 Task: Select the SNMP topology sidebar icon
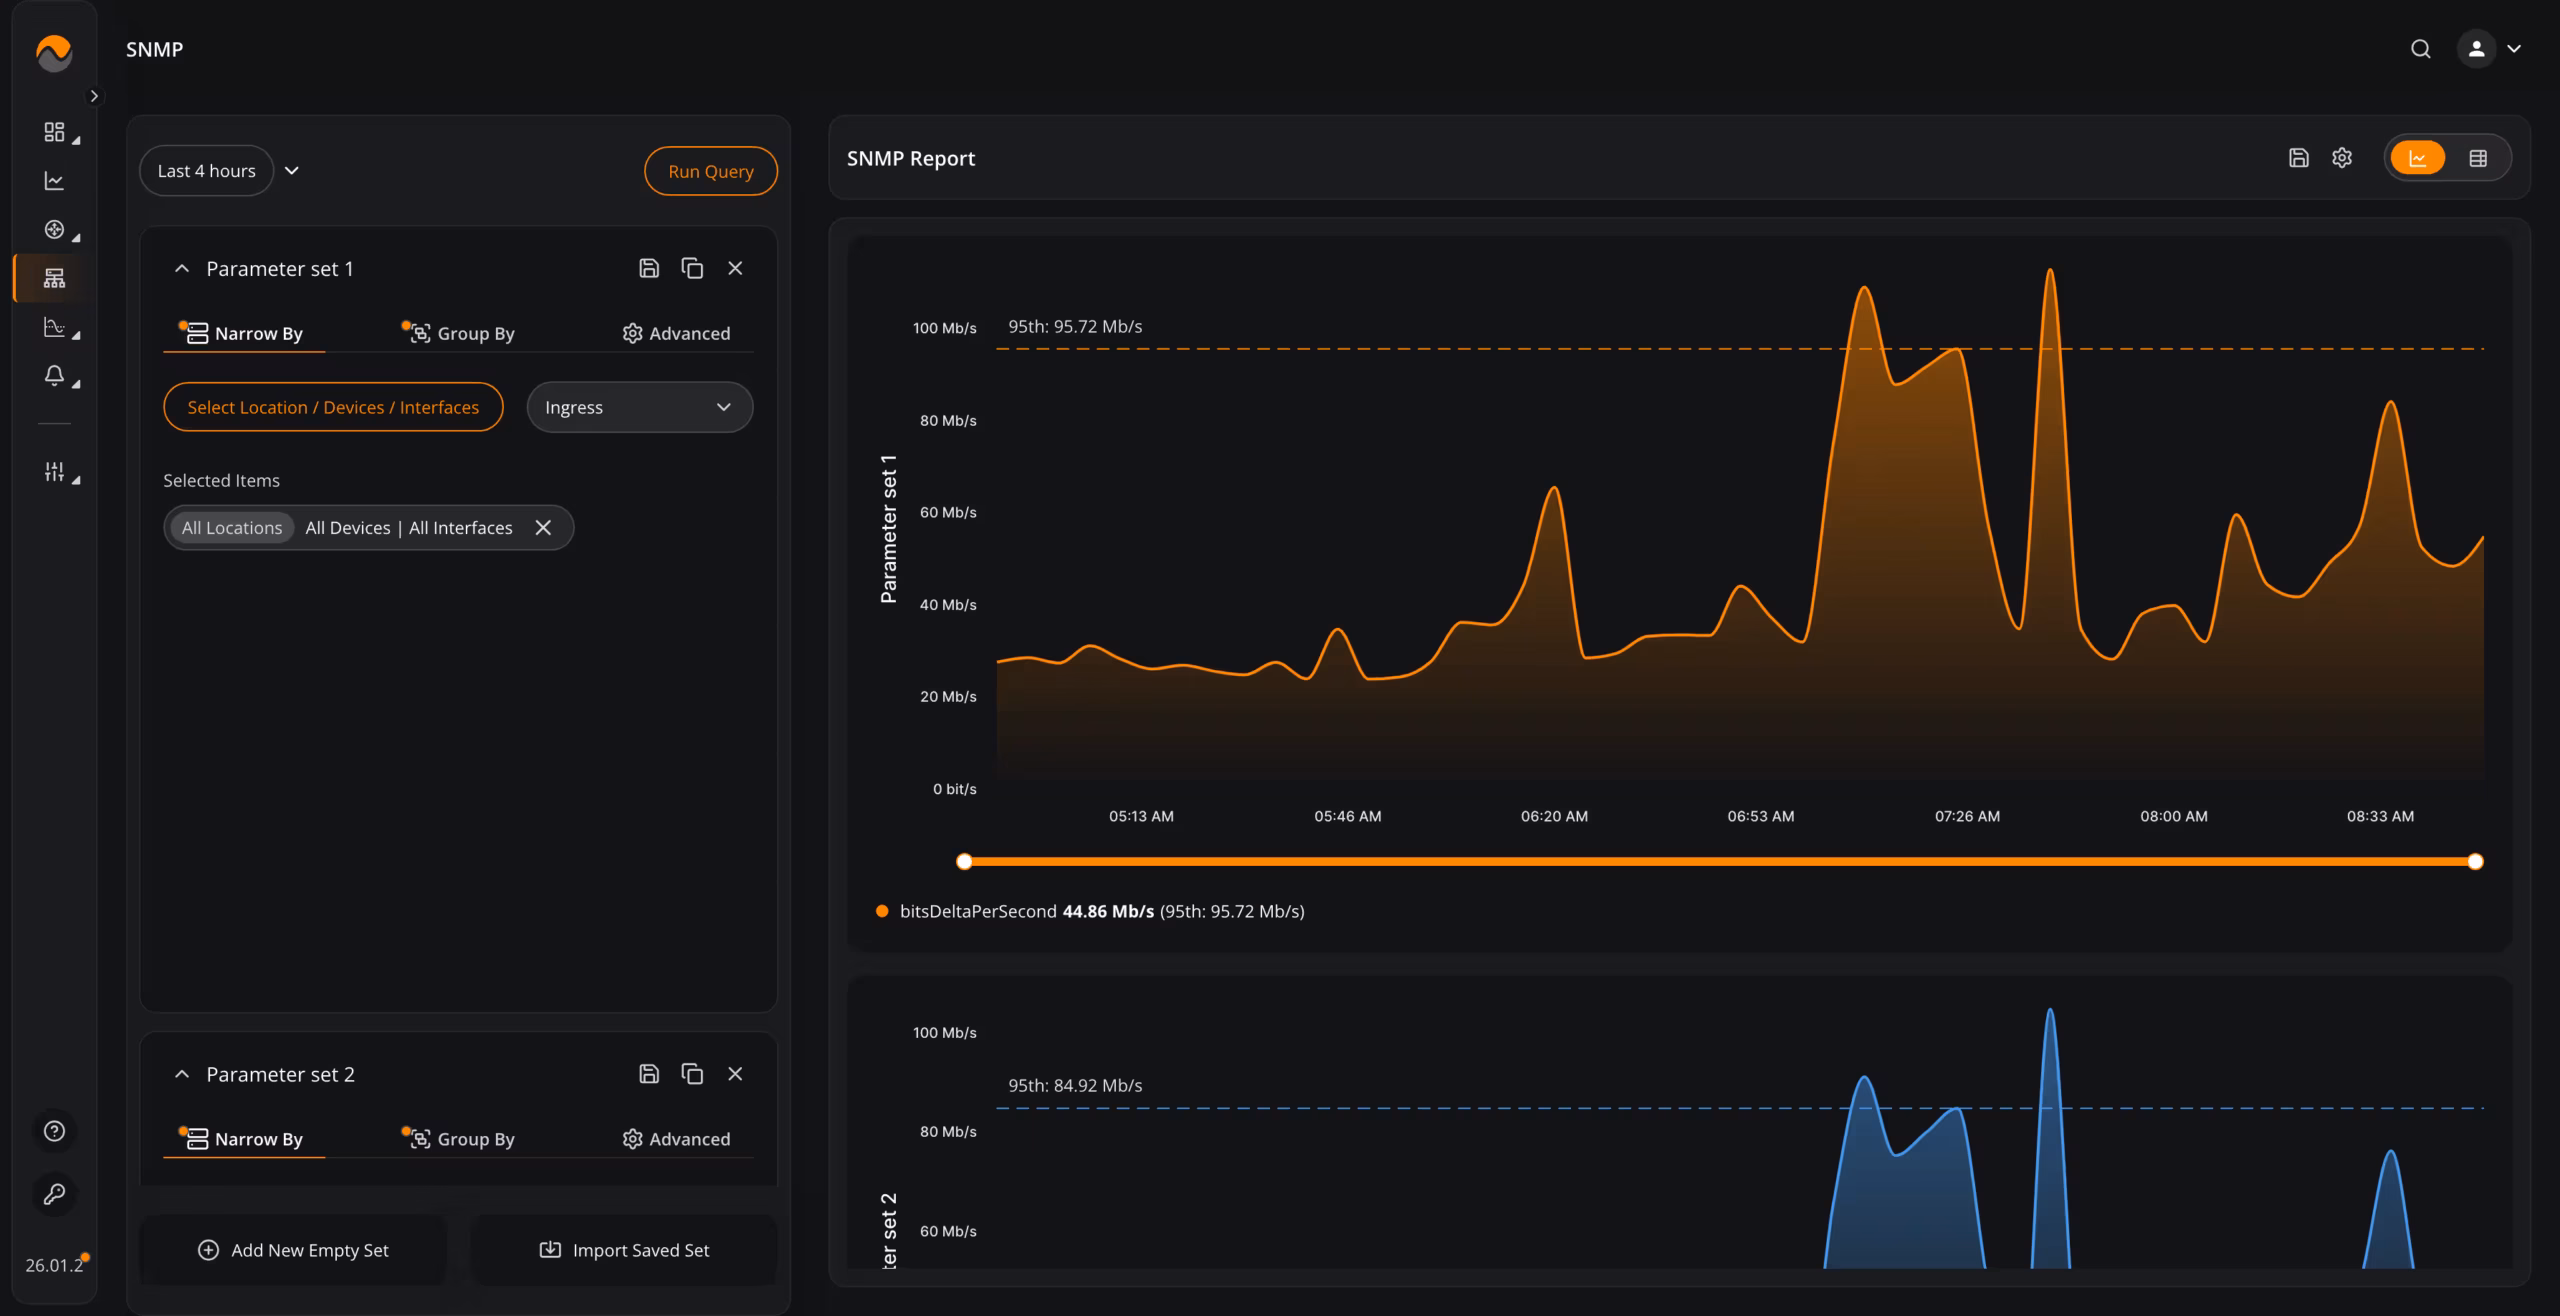point(54,278)
